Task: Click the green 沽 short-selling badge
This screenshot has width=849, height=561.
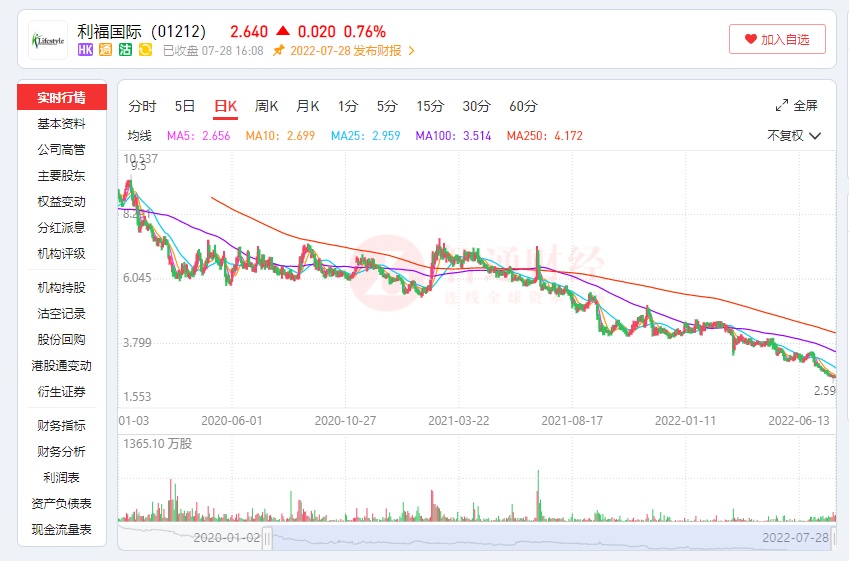Action: [125, 50]
